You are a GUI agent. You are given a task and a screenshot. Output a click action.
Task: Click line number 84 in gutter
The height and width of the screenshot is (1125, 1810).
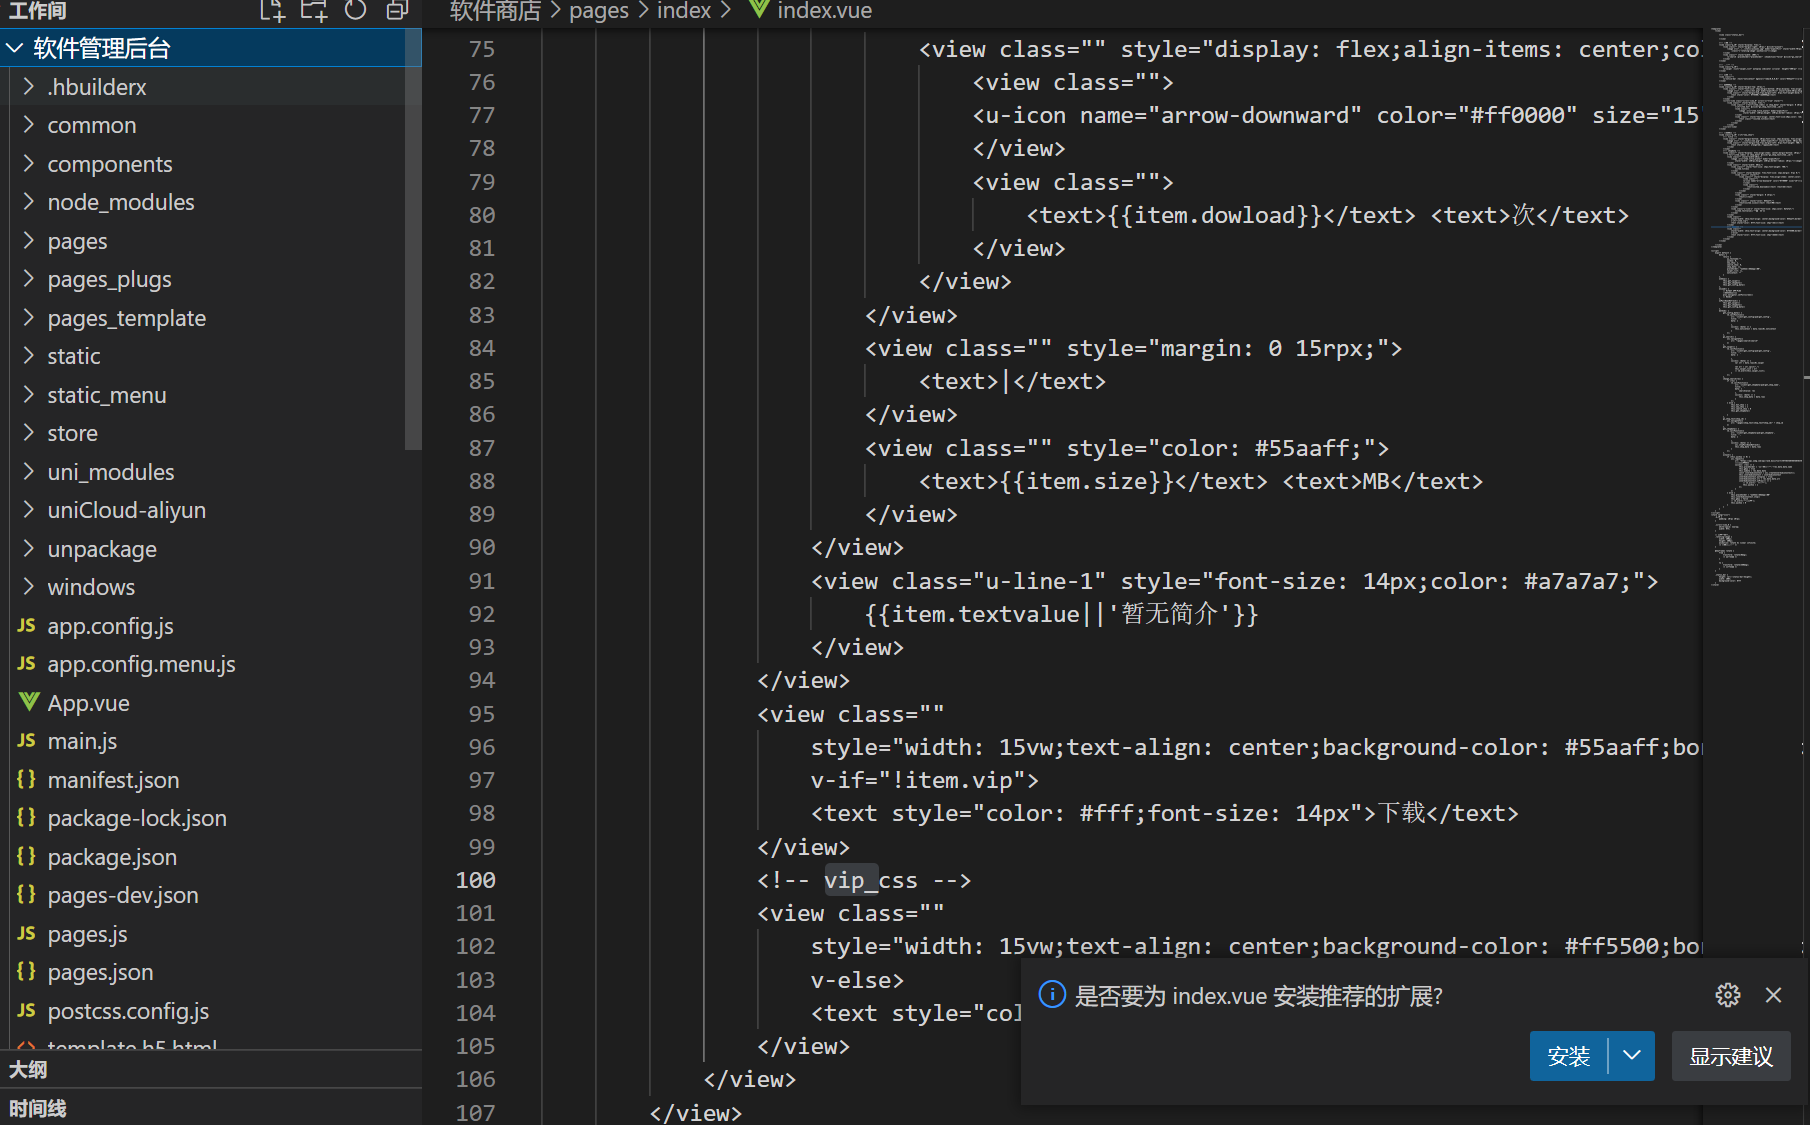482,348
